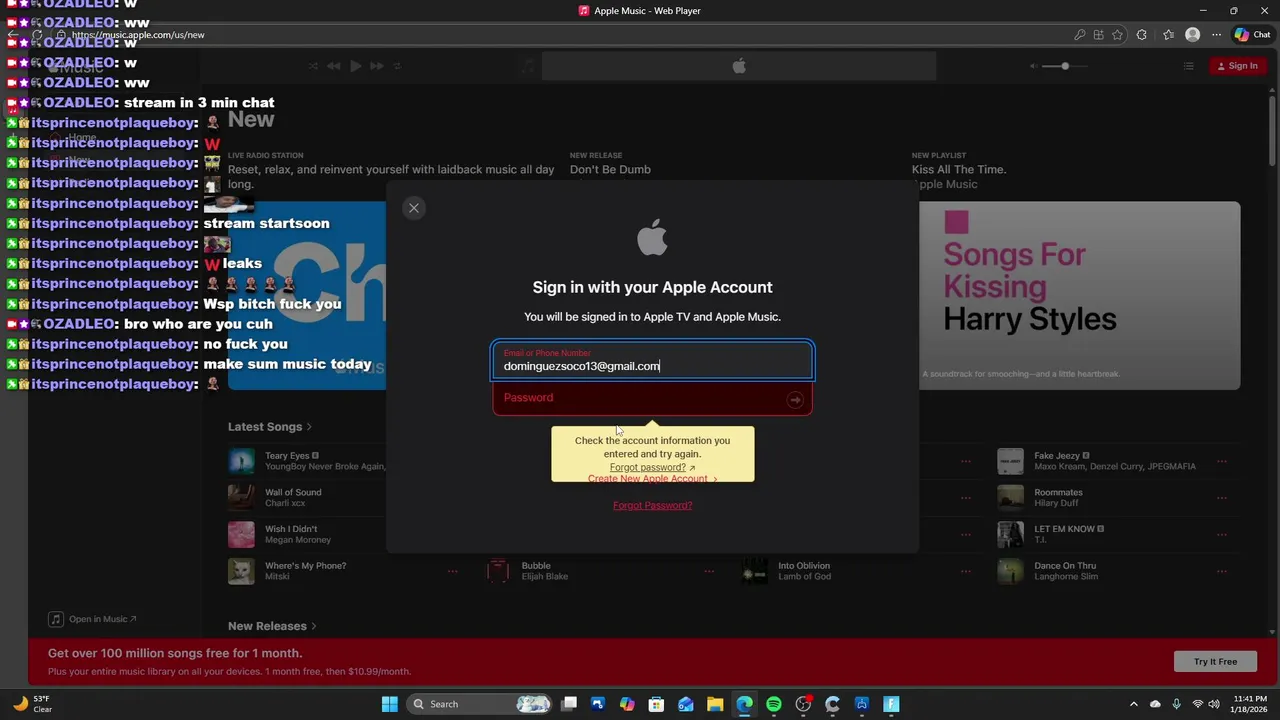The width and height of the screenshot is (1280, 720).
Task: Open Wall of Sound song artwork
Action: 241,498
